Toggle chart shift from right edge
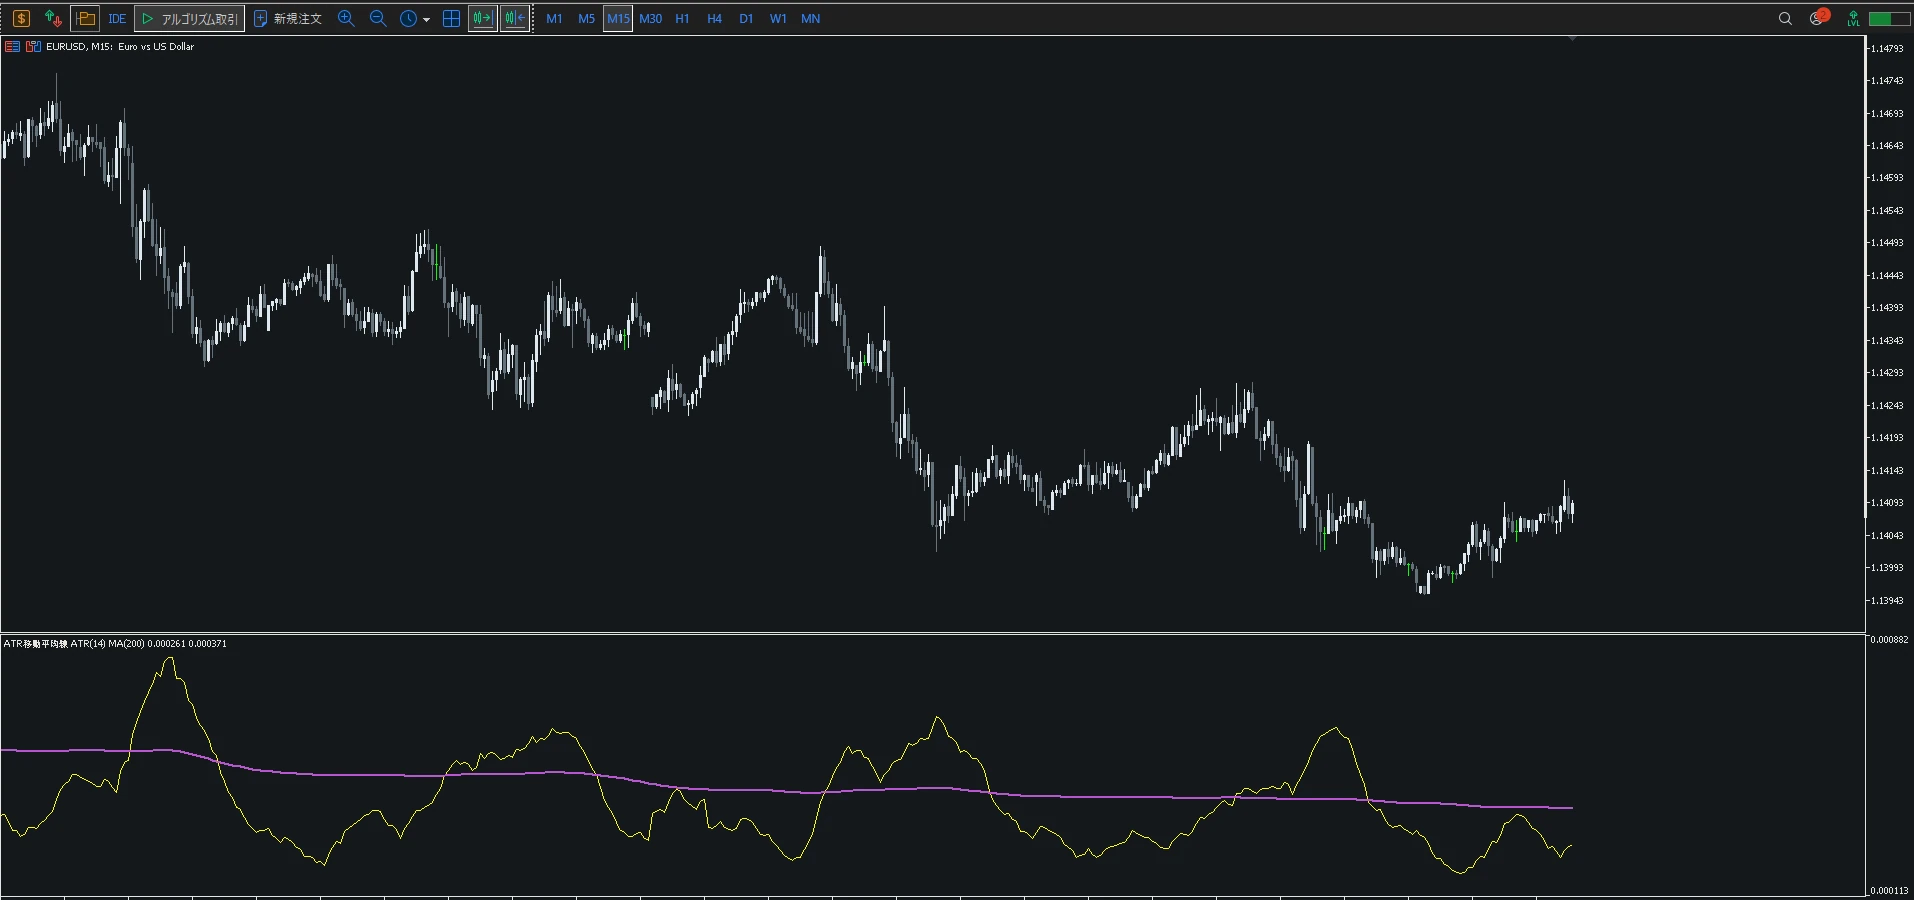 click(x=515, y=18)
